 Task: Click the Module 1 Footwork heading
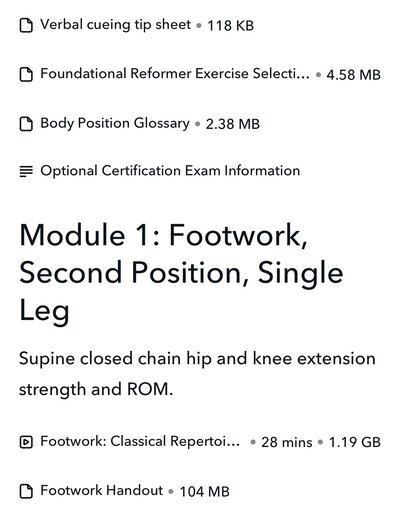(181, 273)
